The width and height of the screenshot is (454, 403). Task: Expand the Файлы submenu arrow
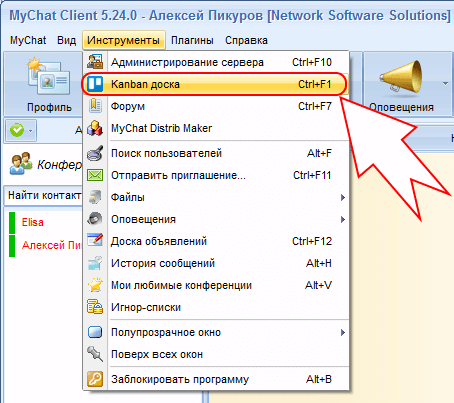pos(343,197)
